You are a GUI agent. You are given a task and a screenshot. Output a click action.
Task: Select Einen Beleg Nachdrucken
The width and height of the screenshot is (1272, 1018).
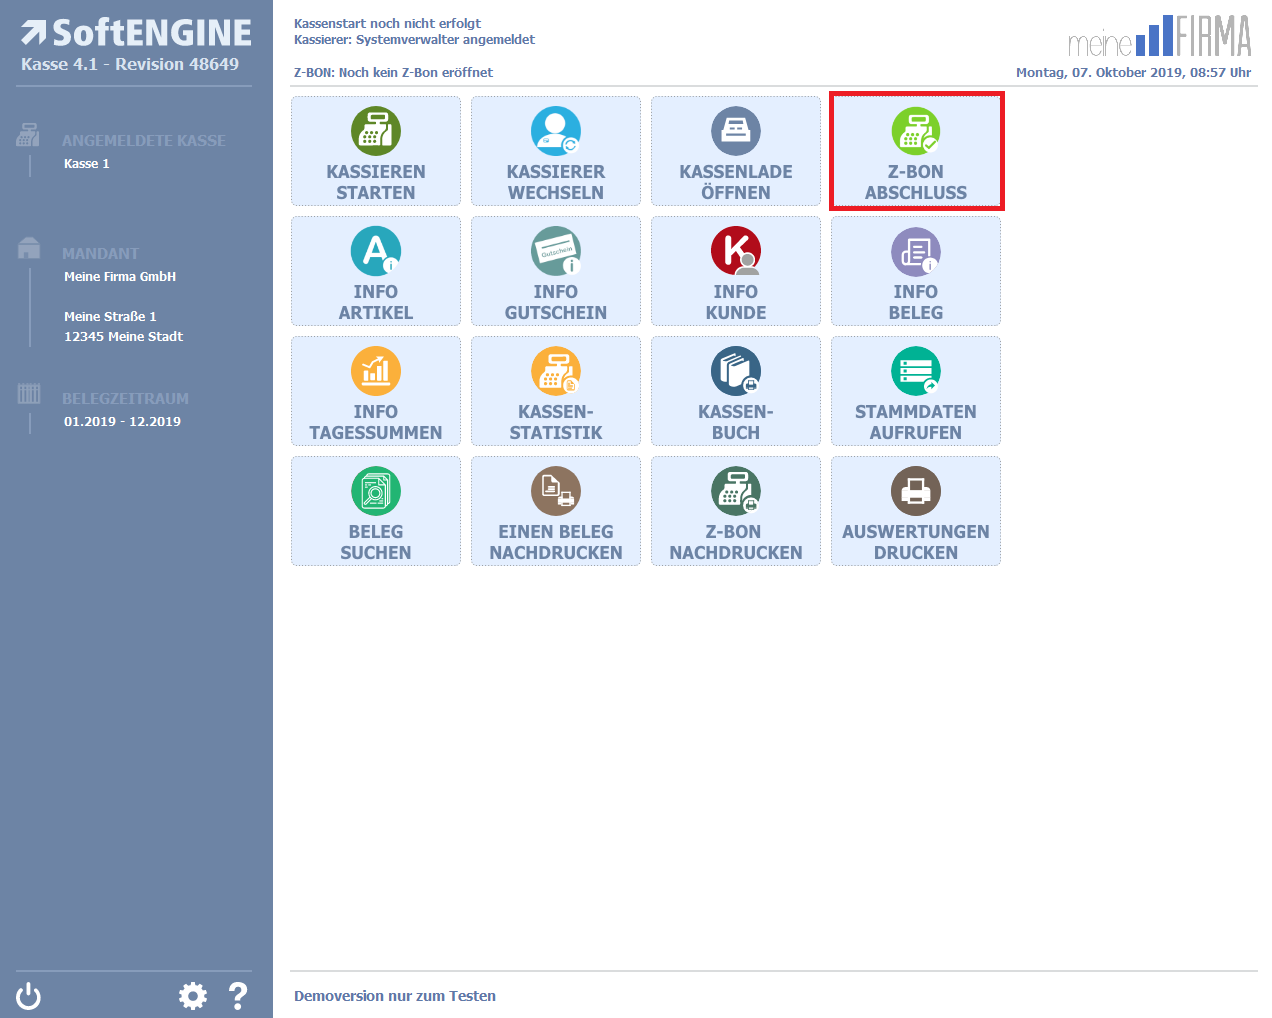coord(556,512)
